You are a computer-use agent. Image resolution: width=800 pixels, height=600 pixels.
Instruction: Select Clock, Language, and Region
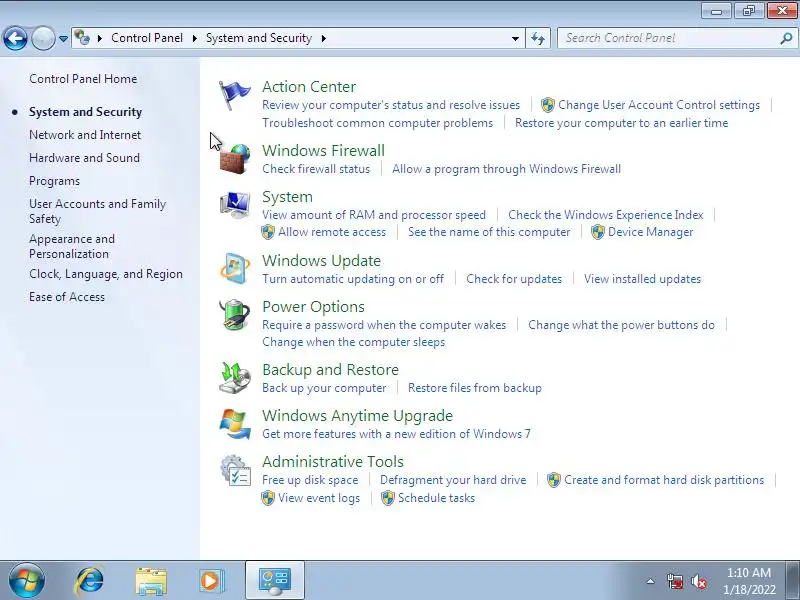(106, 274)
